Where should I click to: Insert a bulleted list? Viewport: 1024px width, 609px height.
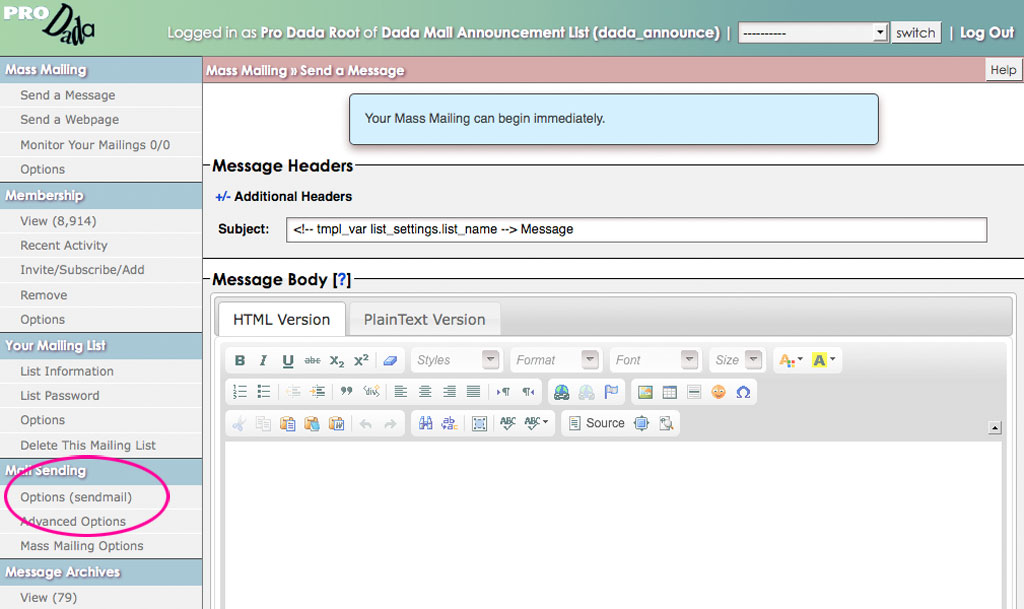[264, 392]
